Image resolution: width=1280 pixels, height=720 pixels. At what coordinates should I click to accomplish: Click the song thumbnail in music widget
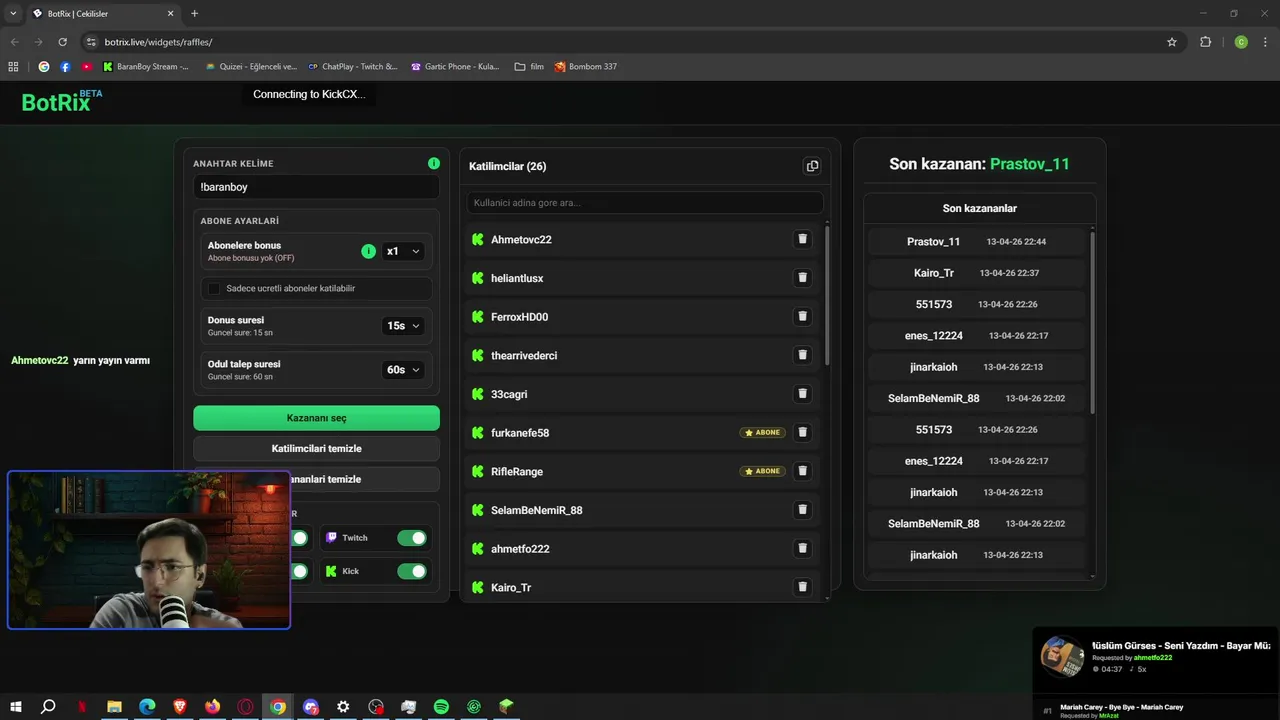pyautogui.click(x=1062, y=657)
